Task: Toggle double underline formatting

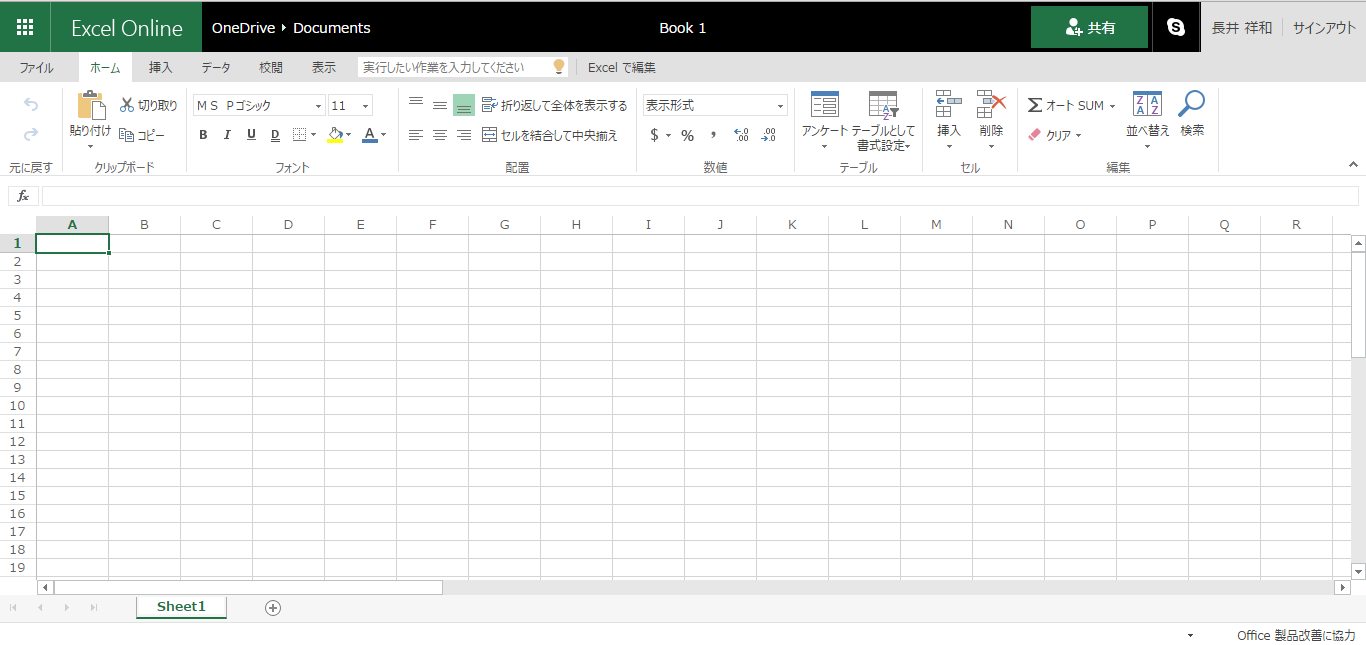Action: tap(275, 135)
